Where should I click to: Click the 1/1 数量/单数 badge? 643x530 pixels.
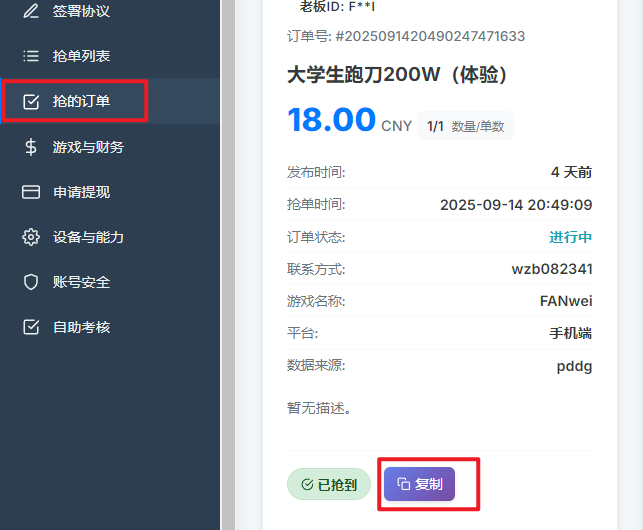(467, 126)
